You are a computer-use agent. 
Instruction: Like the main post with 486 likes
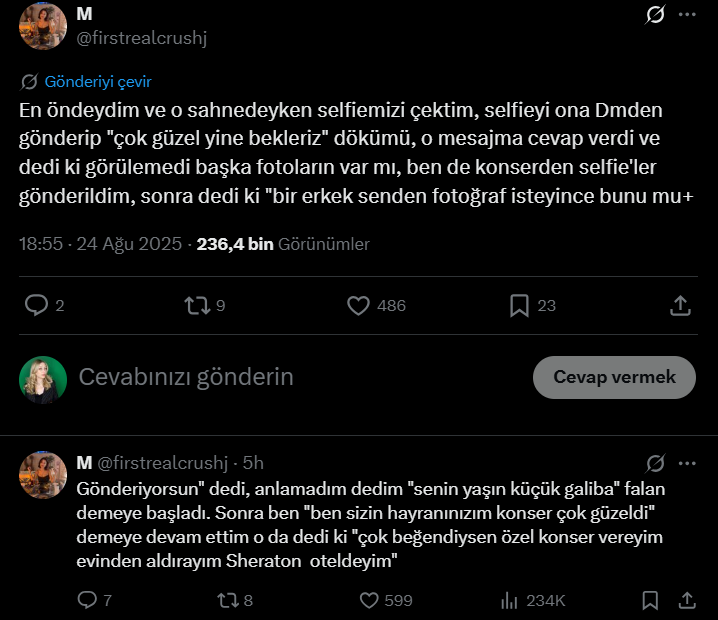pyautogui.click(x=359, y=305)
